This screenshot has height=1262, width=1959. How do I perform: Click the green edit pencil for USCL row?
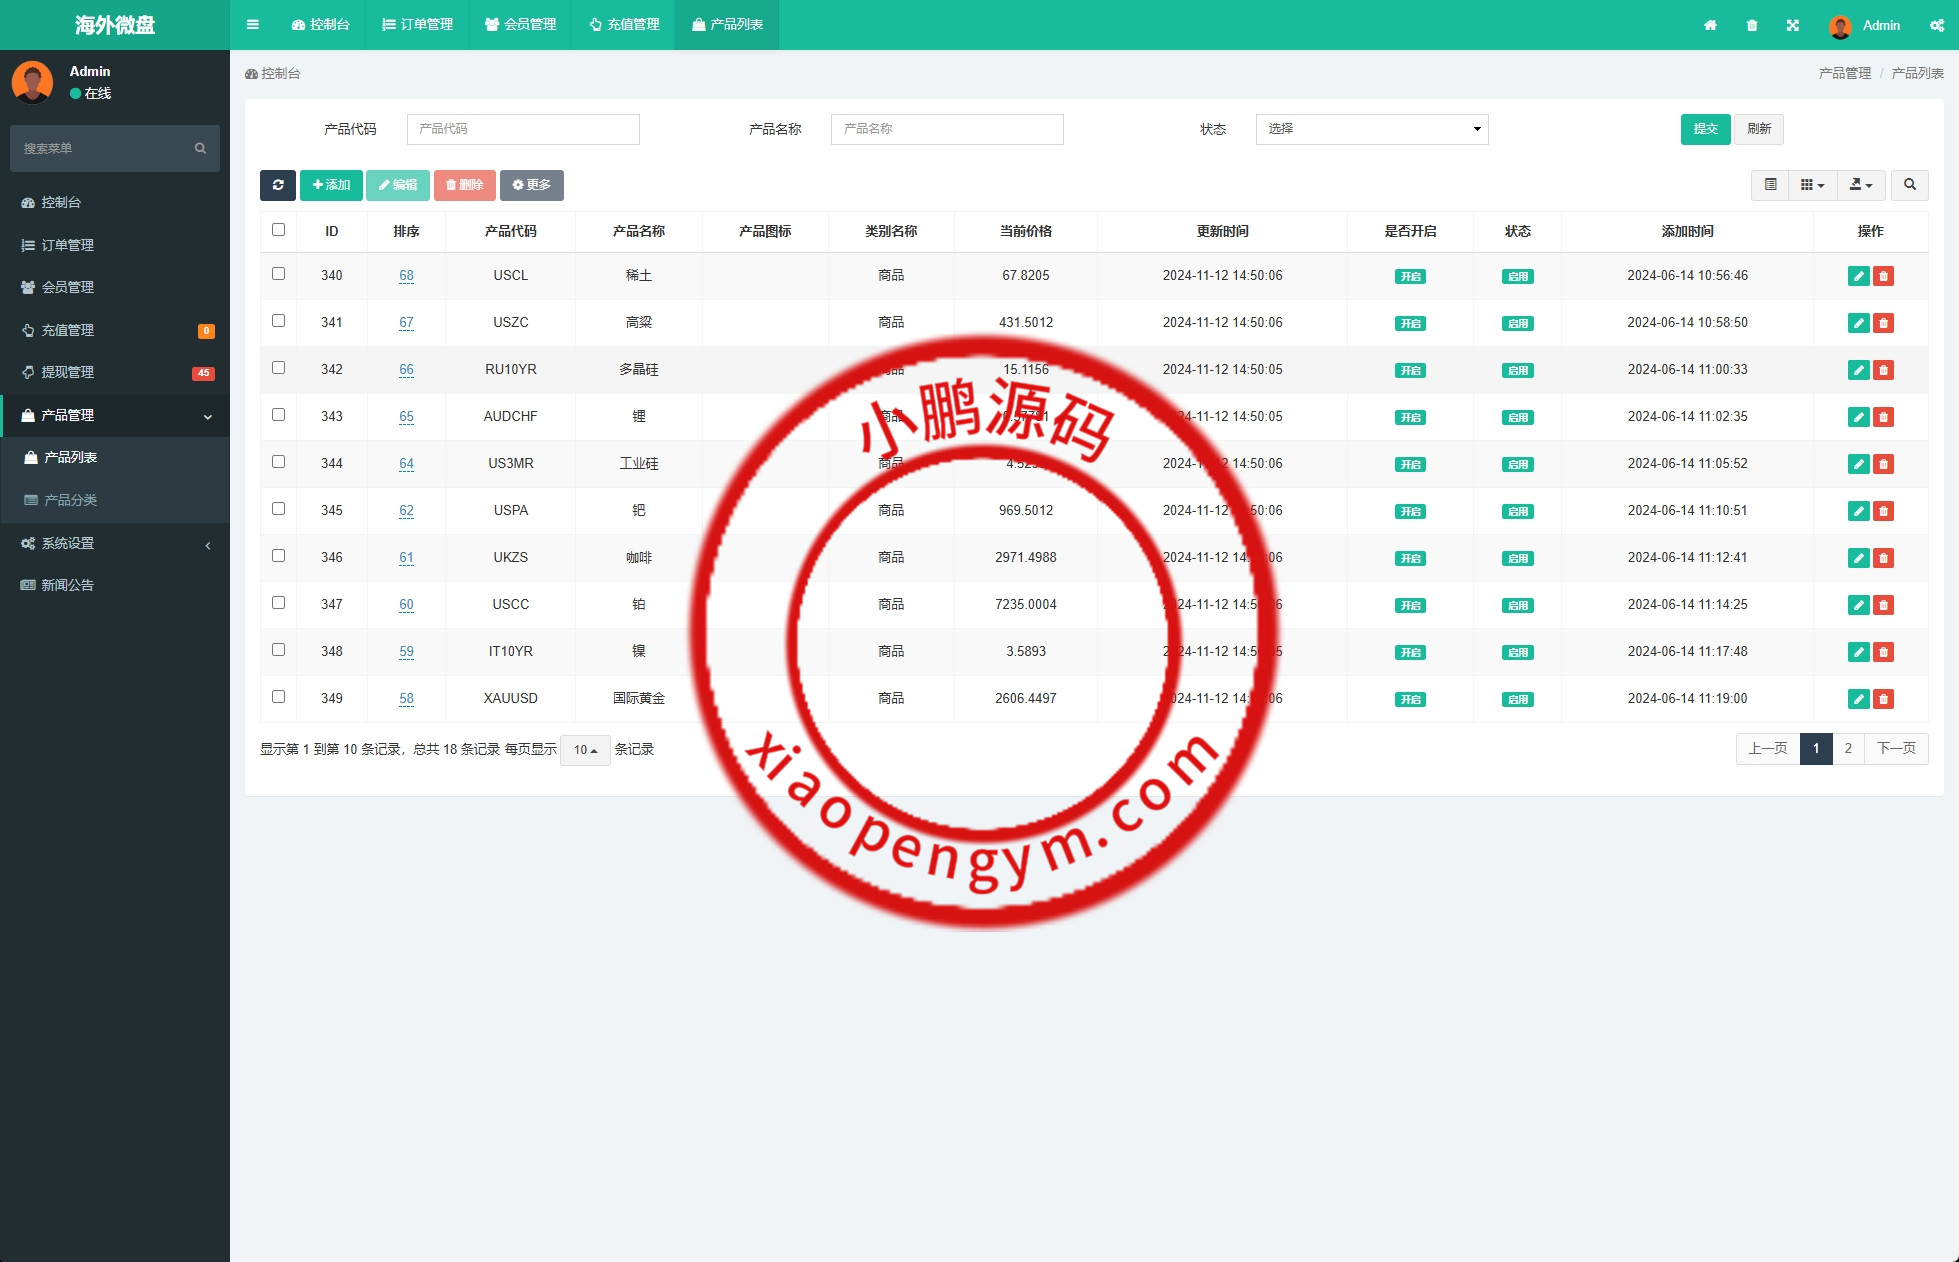(1858, 276)
